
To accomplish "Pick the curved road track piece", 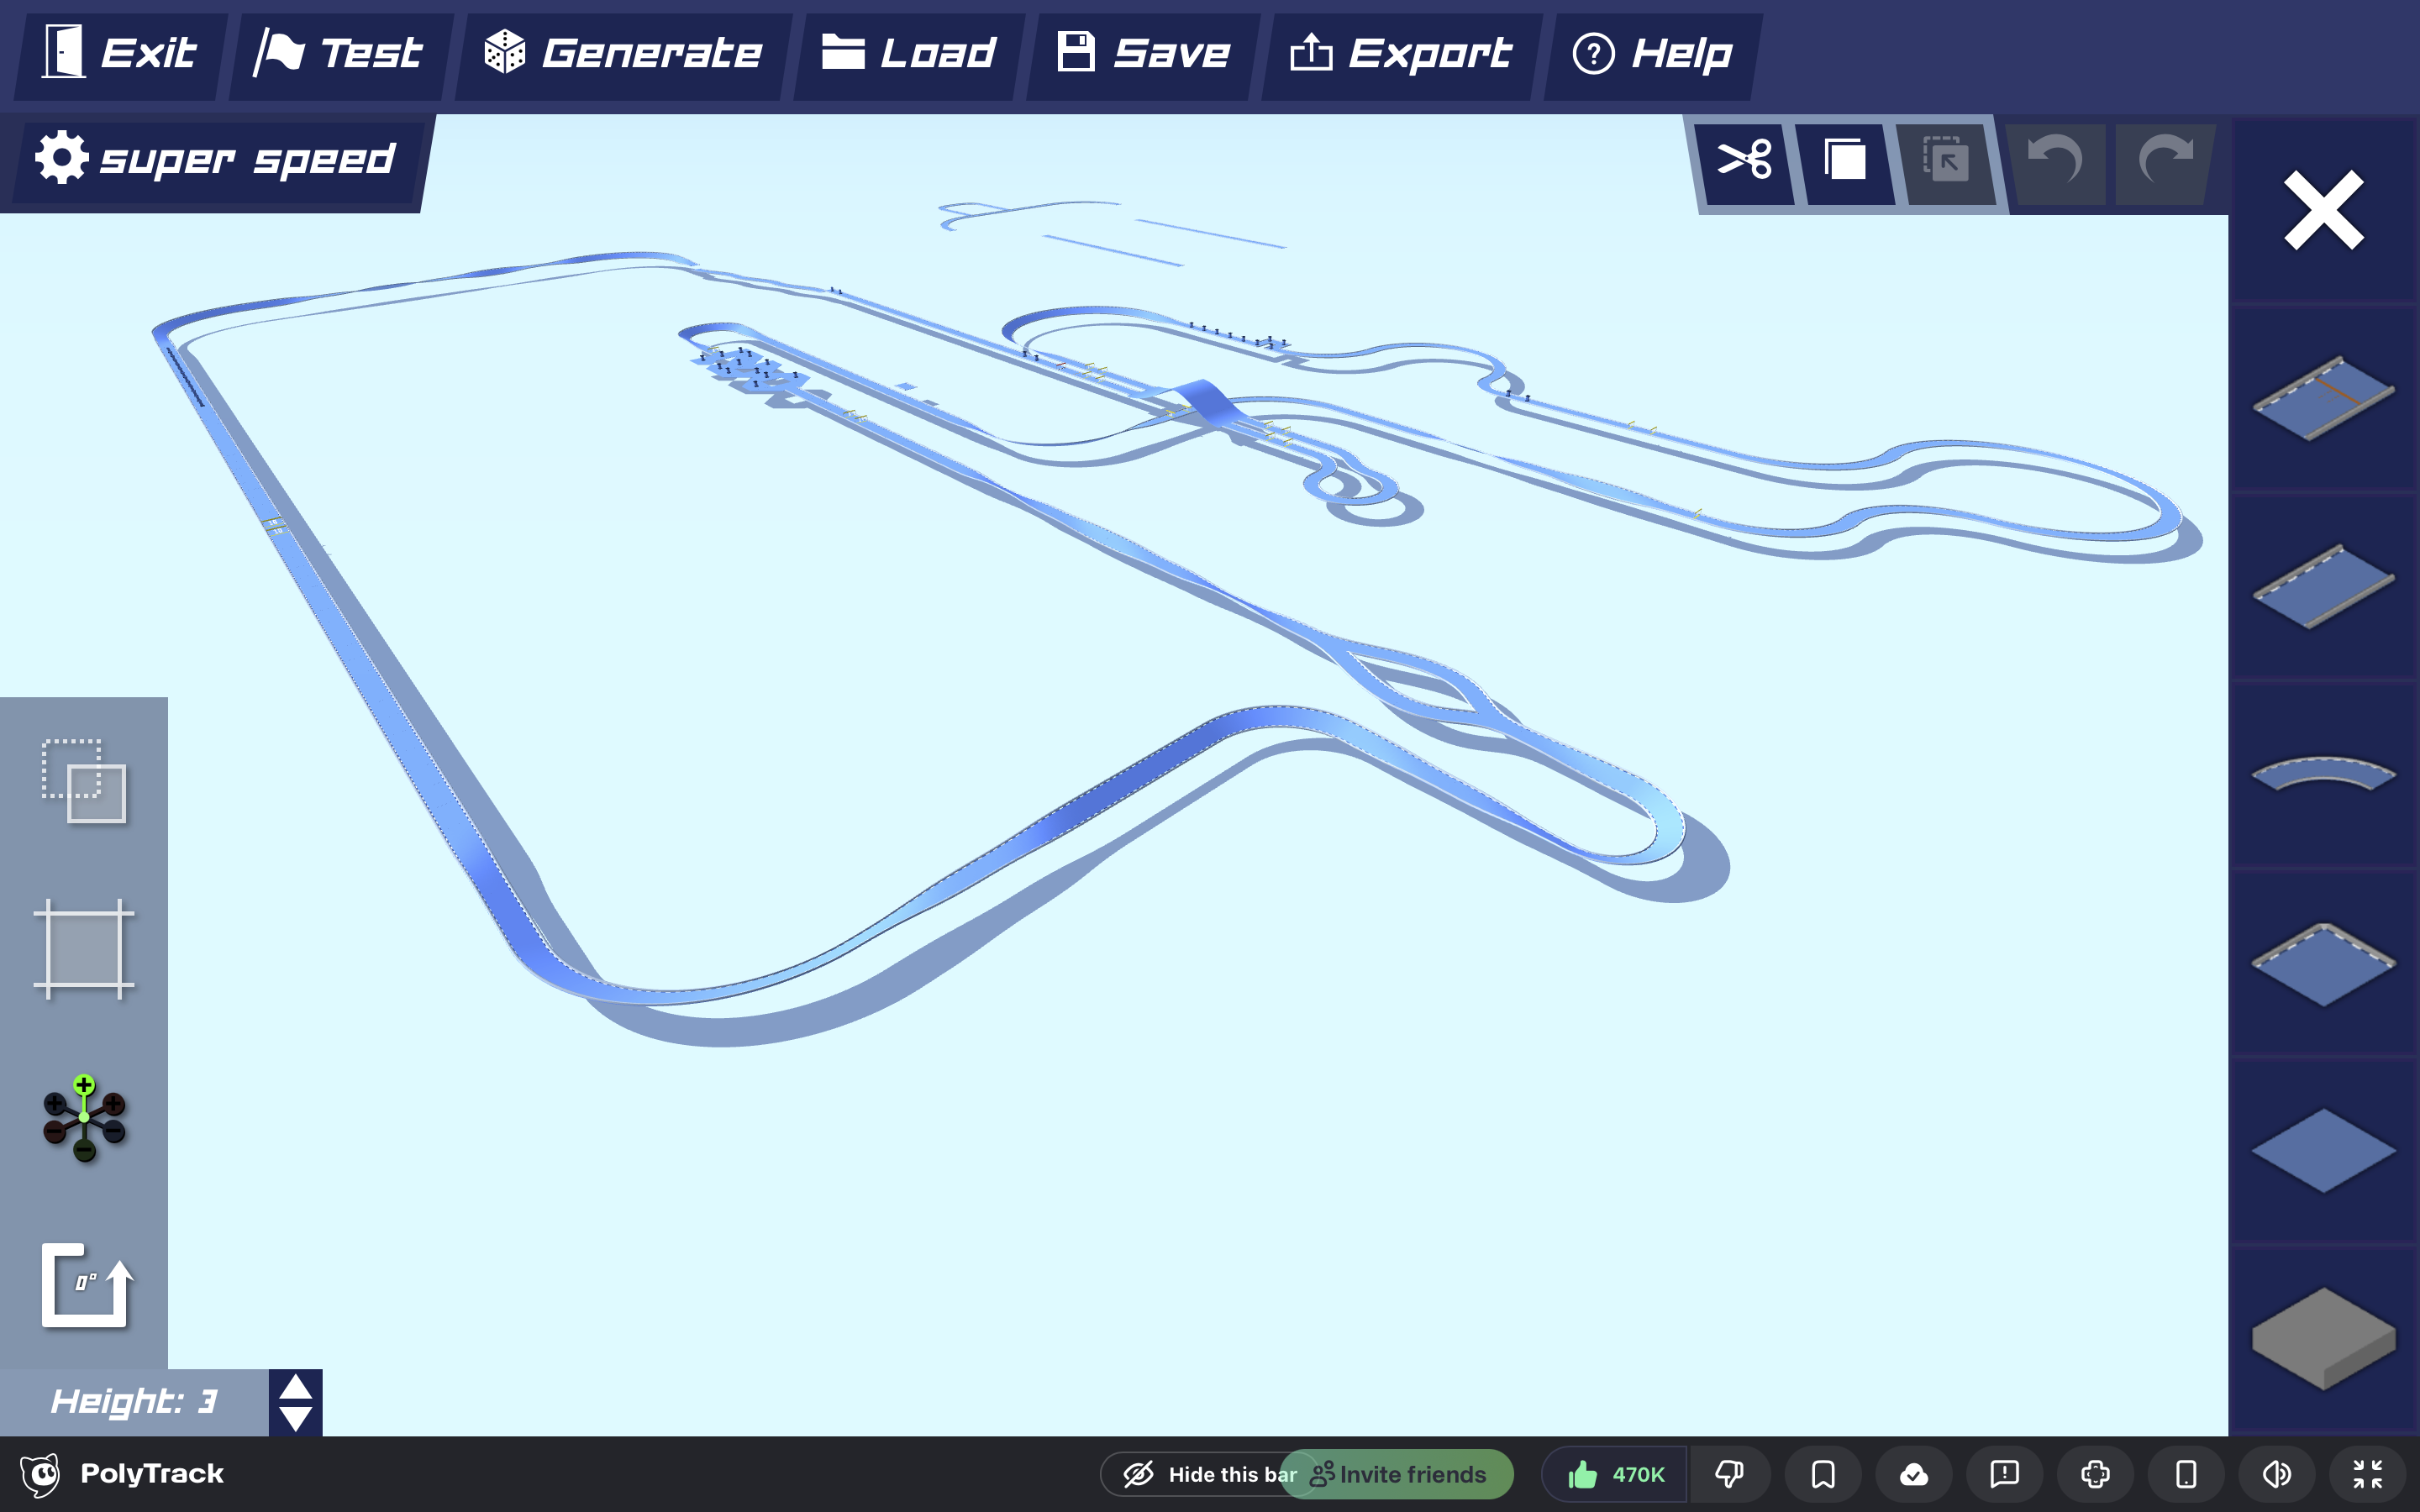I will (2324, 772).
